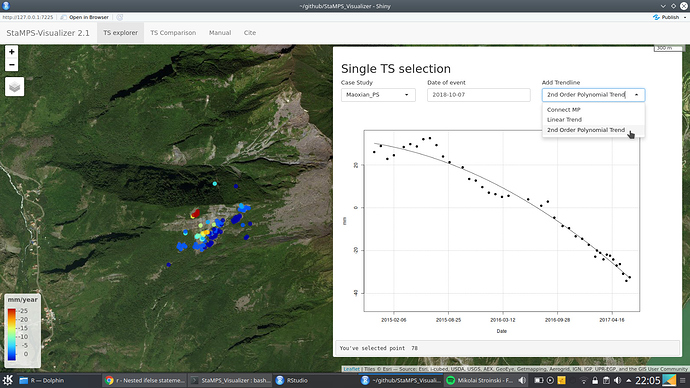Click StaMPS-Visualizer 2.1 brand title
This screenshot has height=388, width=690.
tap(48, 33)
